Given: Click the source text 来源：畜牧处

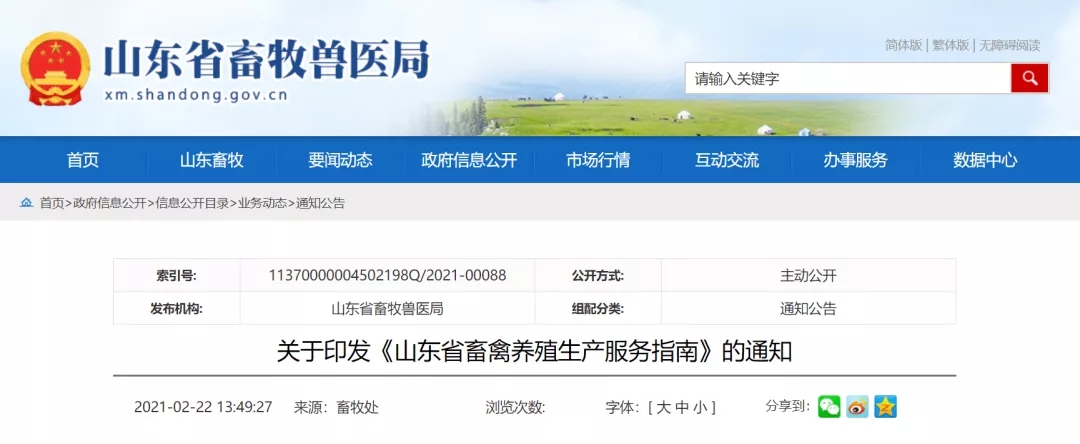Looking at the screenshot, I should coord(336,408).
